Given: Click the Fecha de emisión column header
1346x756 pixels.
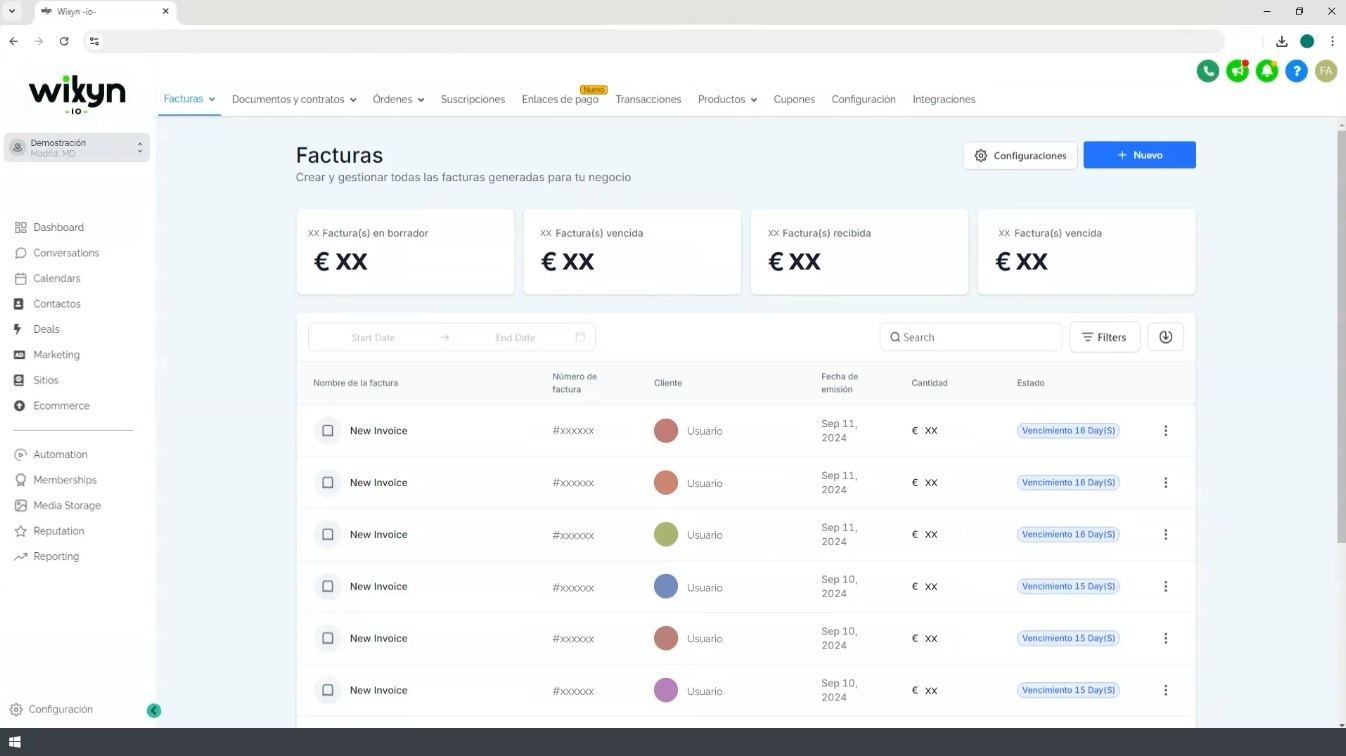Looking at the screenshot, I should tap(840, 383).
